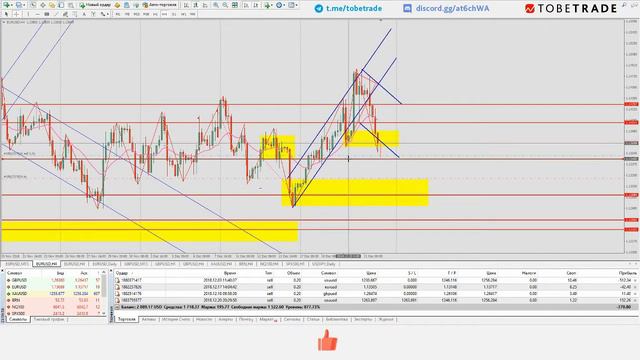Sort orders by Прибыль column header
640x360 pixels.
pyautogui.click(x=628, y=273)
